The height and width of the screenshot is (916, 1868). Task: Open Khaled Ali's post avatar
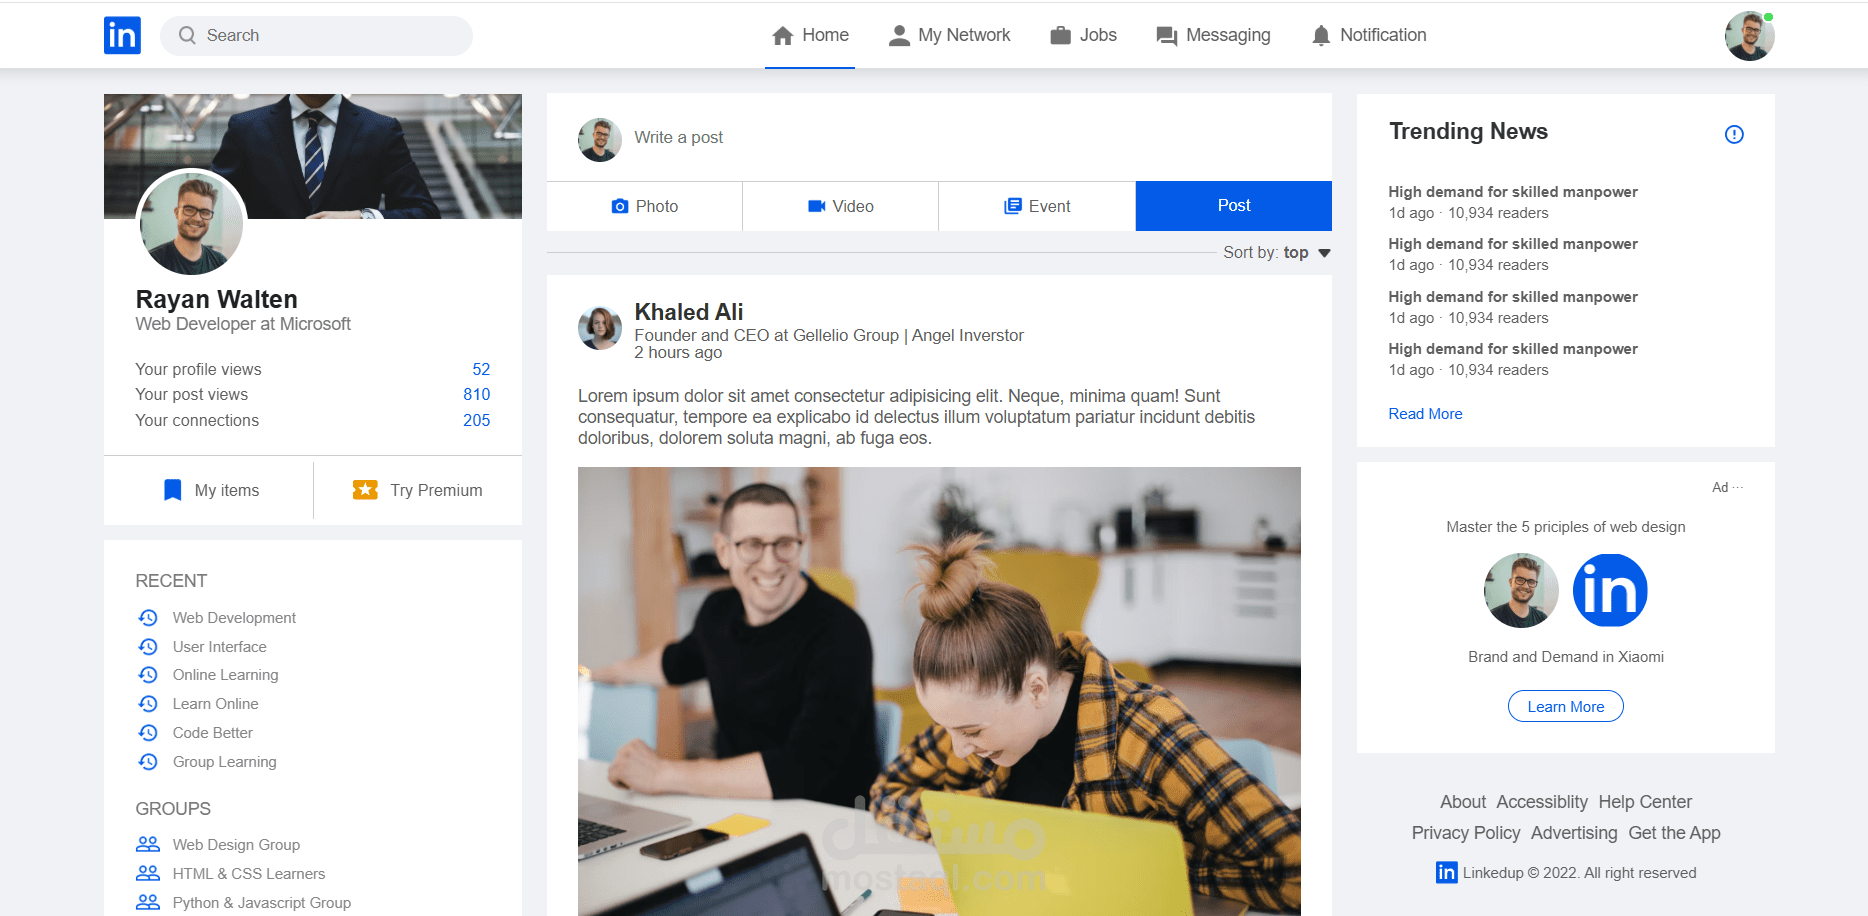click(600, 327)
